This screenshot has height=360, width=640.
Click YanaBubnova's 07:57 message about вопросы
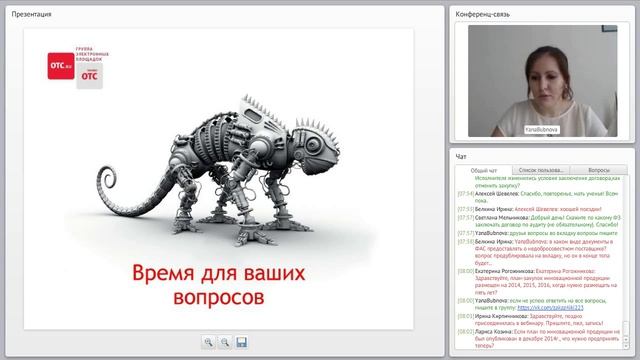coord(538,233)
